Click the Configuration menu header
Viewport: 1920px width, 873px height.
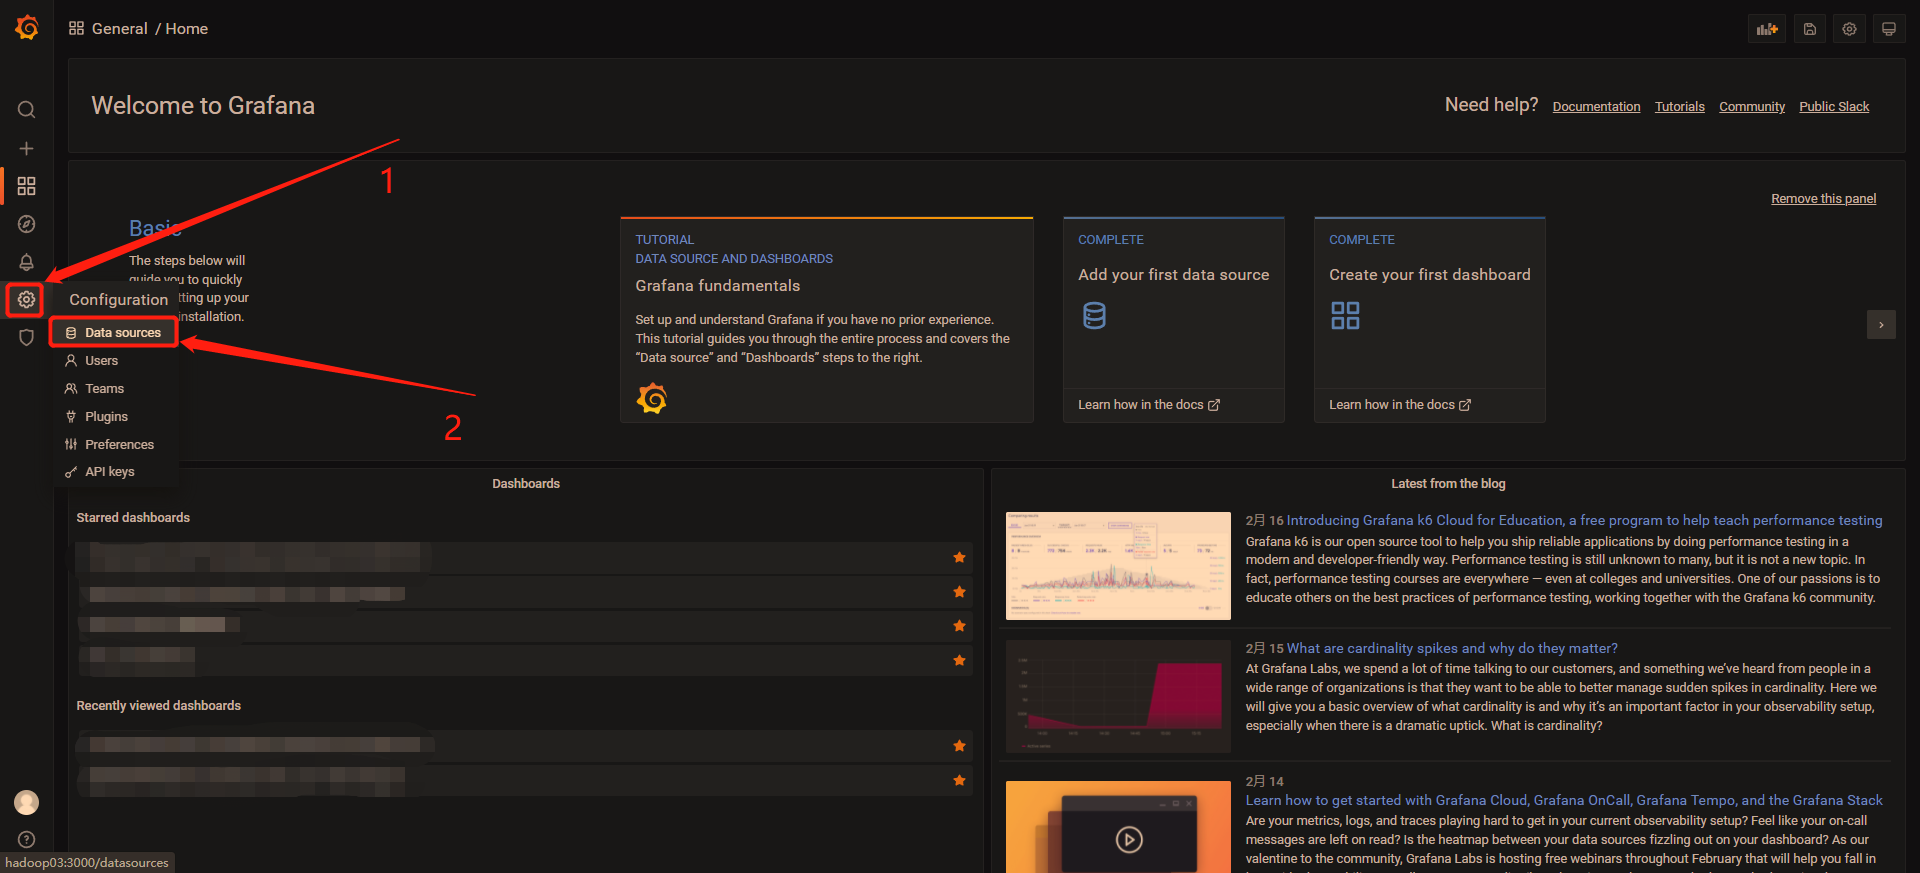click(118, 300)
